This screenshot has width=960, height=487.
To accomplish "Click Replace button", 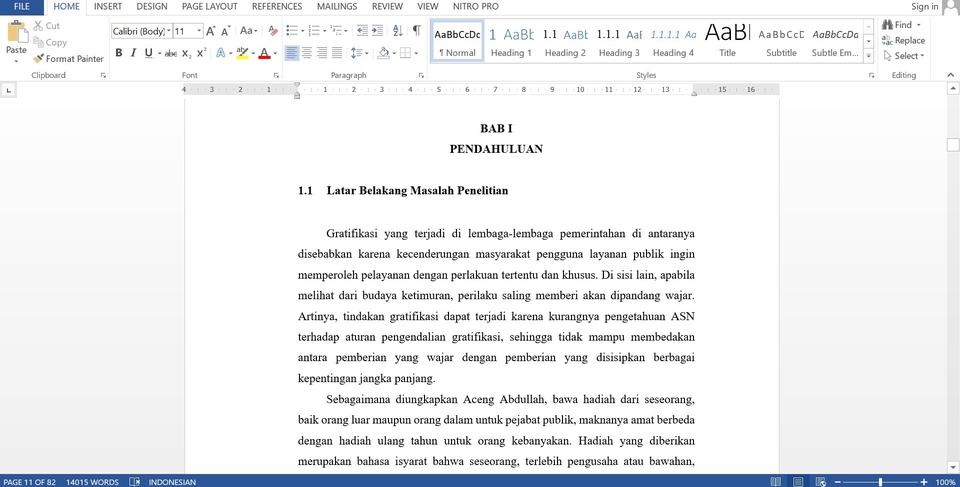I will point(903,40).
